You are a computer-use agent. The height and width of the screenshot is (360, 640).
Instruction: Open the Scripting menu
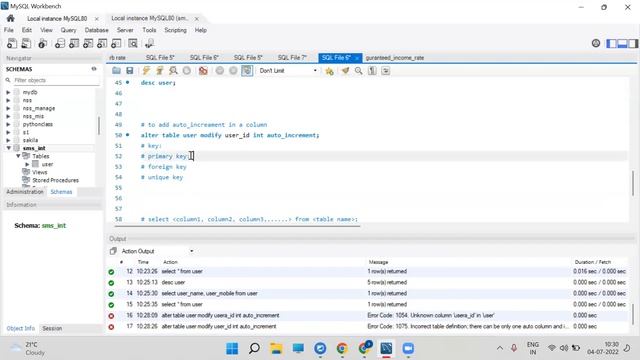coord(175,30)
